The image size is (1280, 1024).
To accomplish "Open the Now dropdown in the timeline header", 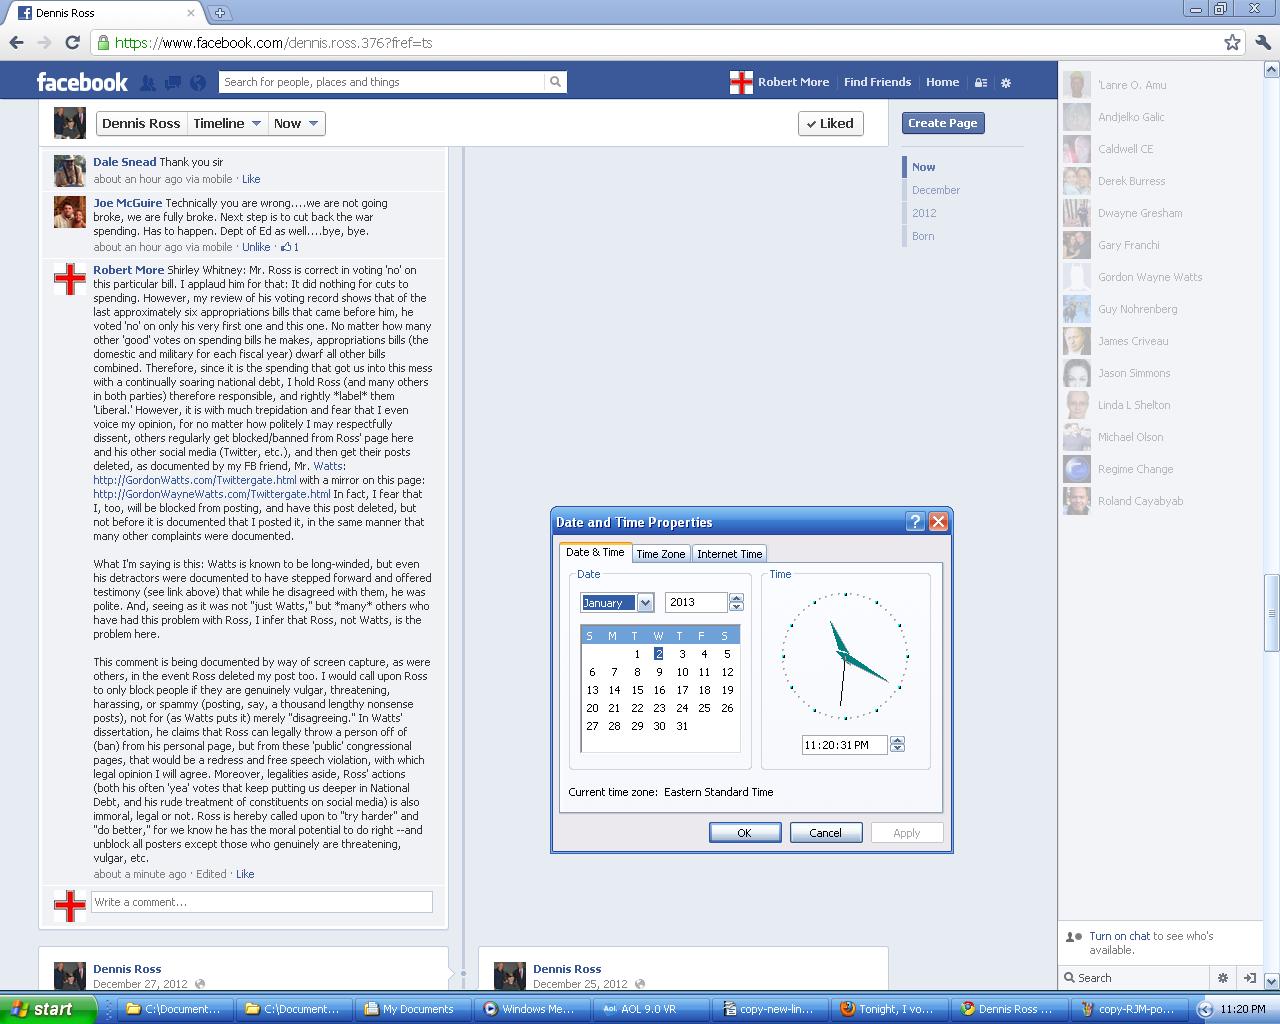I will 296,123.
